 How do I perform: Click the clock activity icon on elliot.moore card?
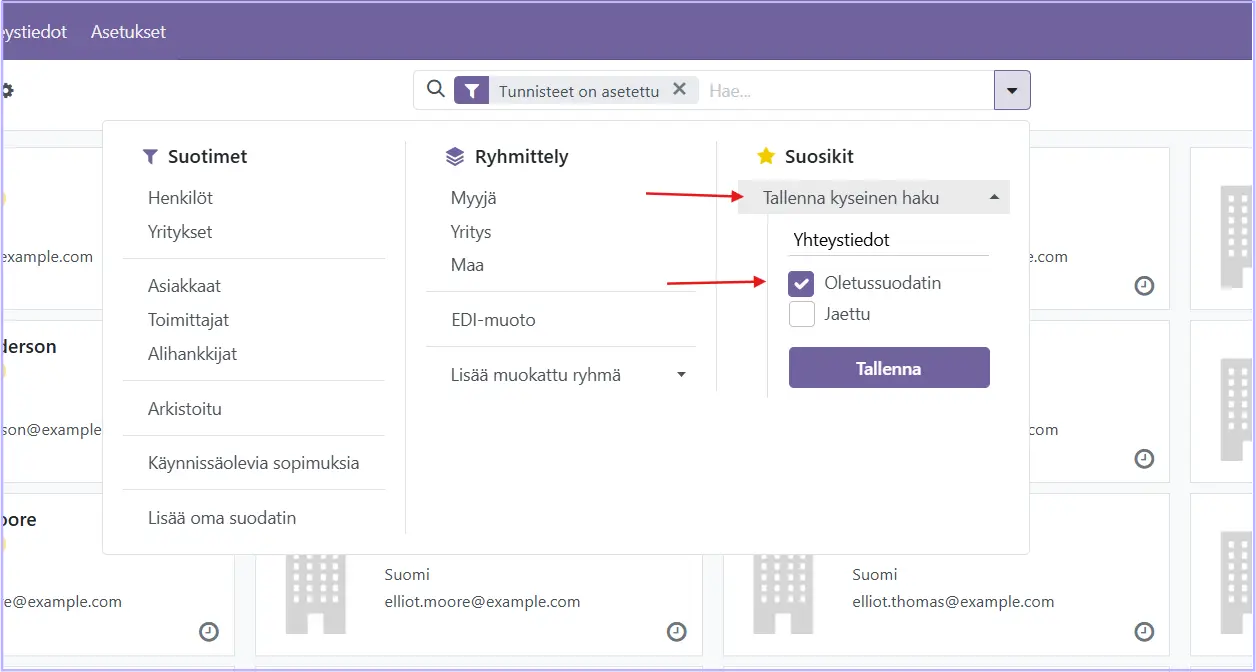pos(677,632)
